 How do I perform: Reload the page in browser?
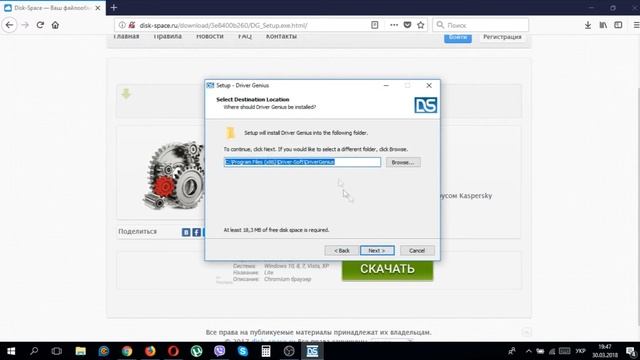pos(40,25)
